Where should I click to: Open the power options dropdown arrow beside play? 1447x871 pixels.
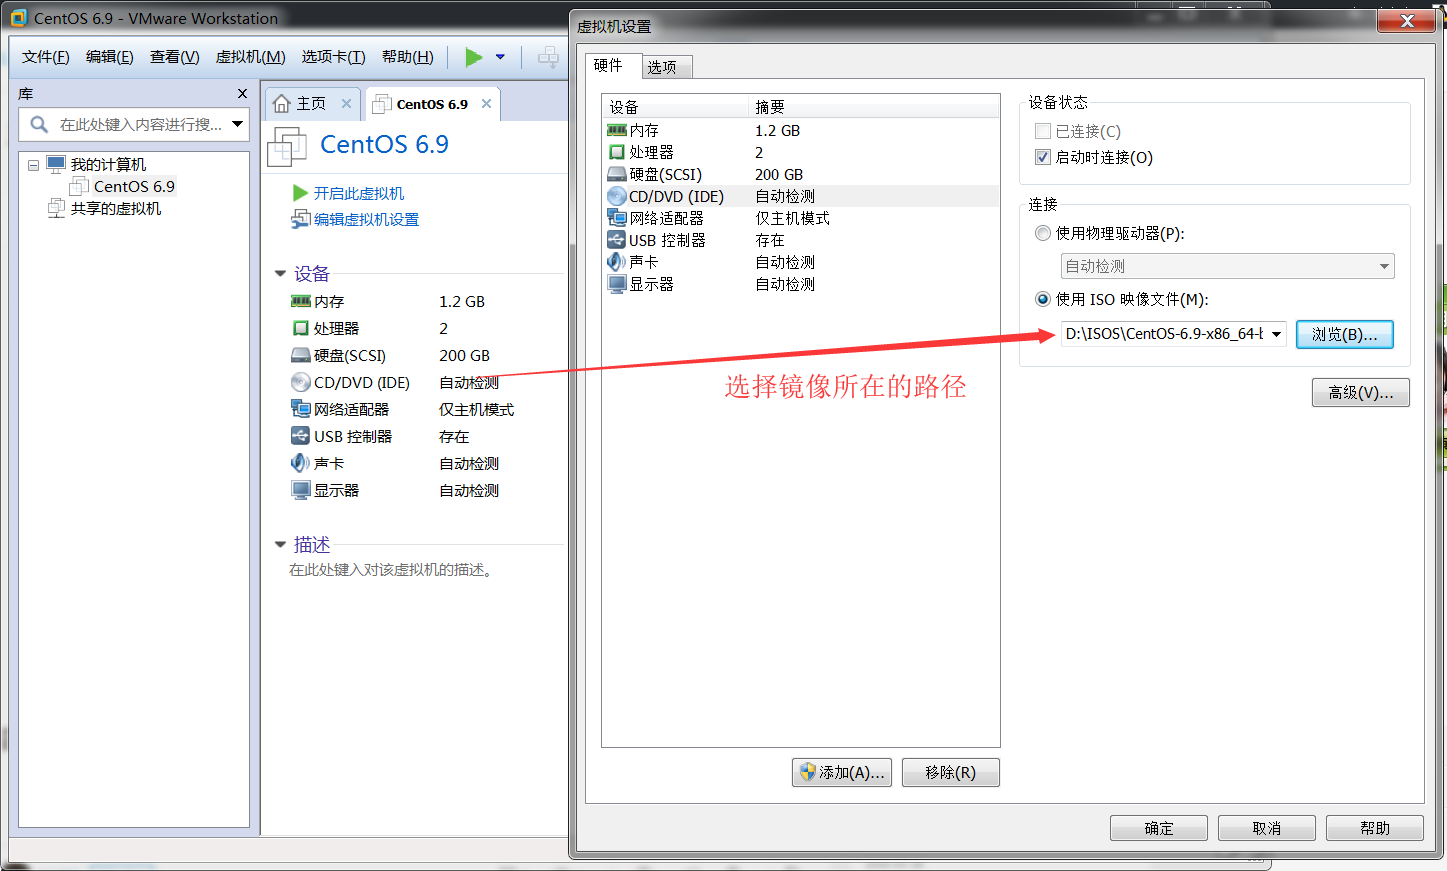(x=500, y=57)
